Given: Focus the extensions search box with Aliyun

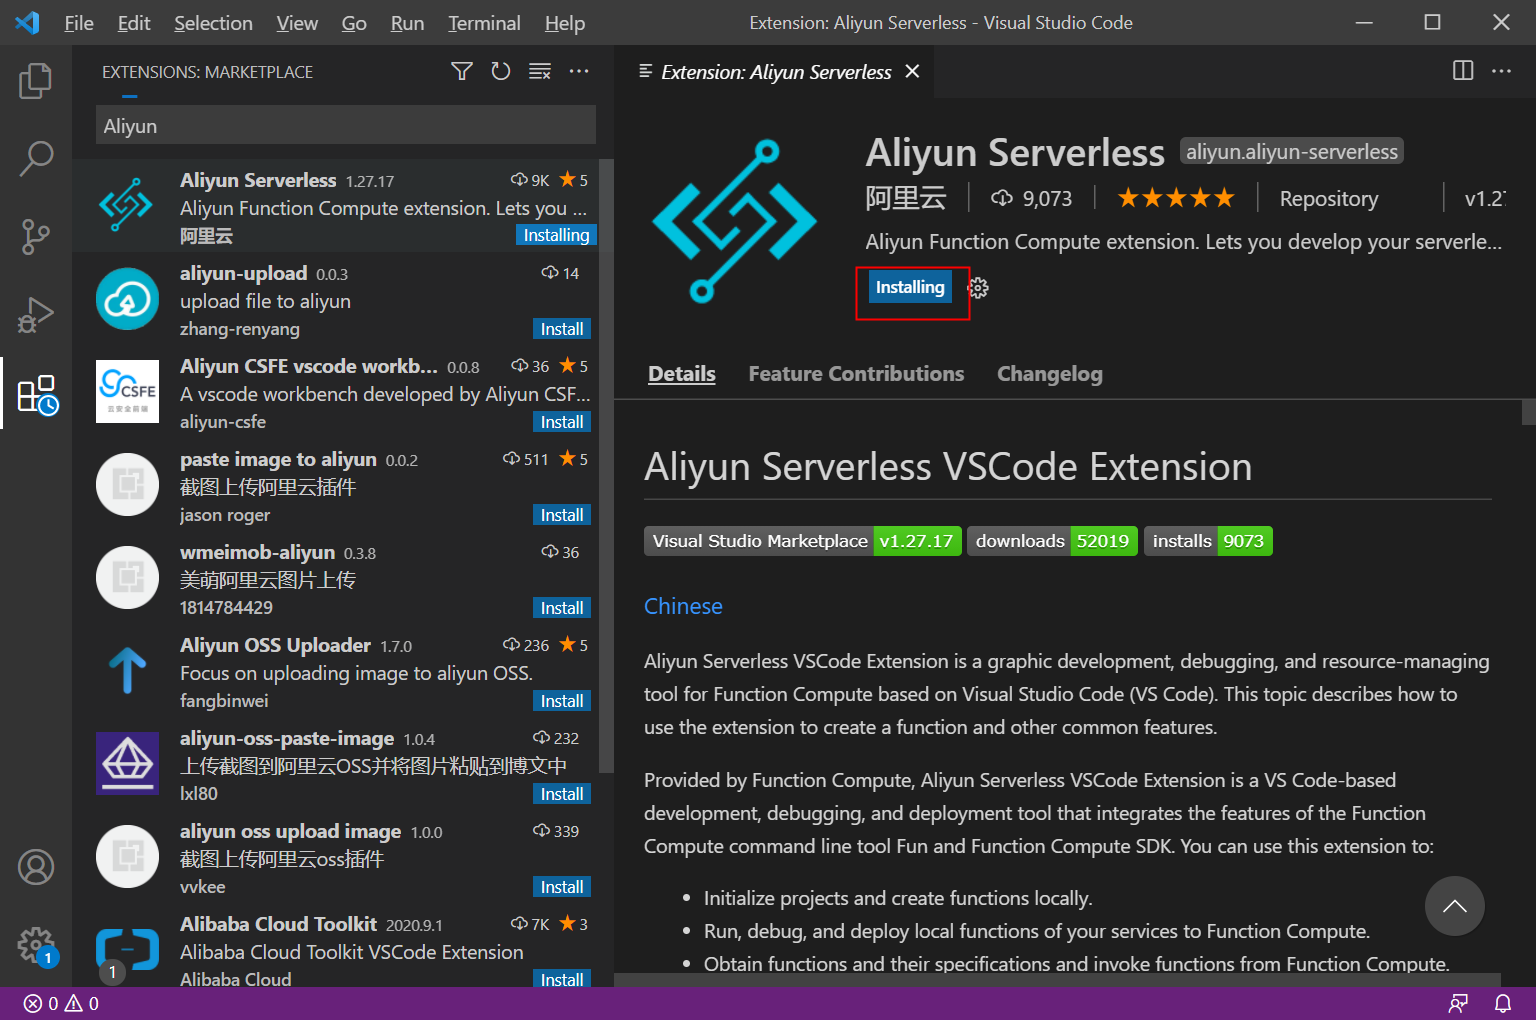Looking at the screenshot, I should [346, 126].
